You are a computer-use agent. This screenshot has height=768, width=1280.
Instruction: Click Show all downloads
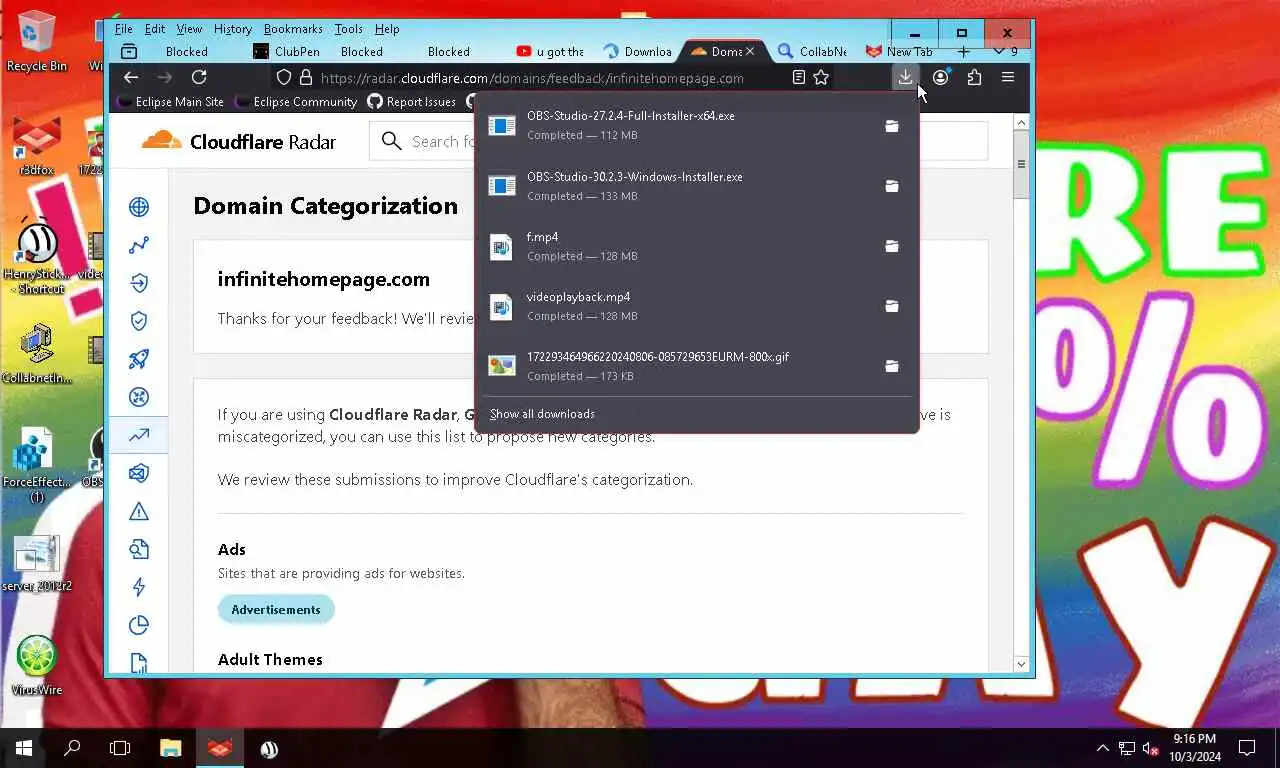tap(542, 414)
